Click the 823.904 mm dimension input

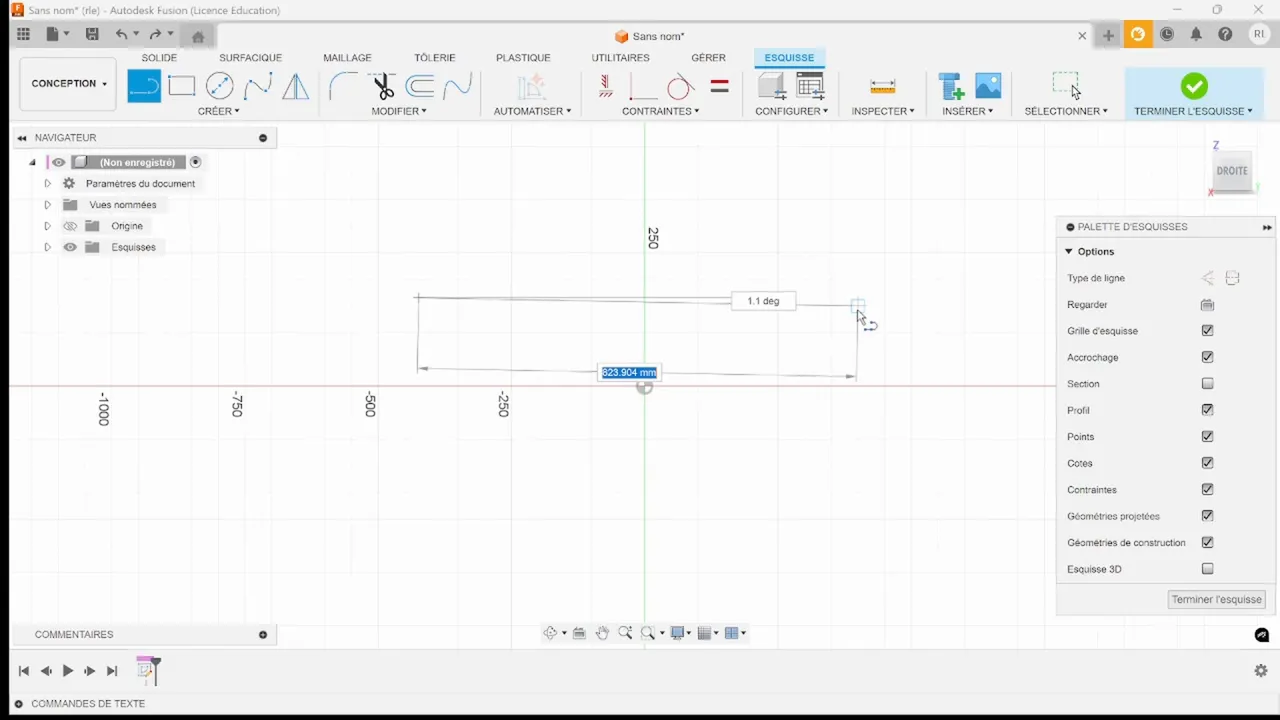click(629, 373)
